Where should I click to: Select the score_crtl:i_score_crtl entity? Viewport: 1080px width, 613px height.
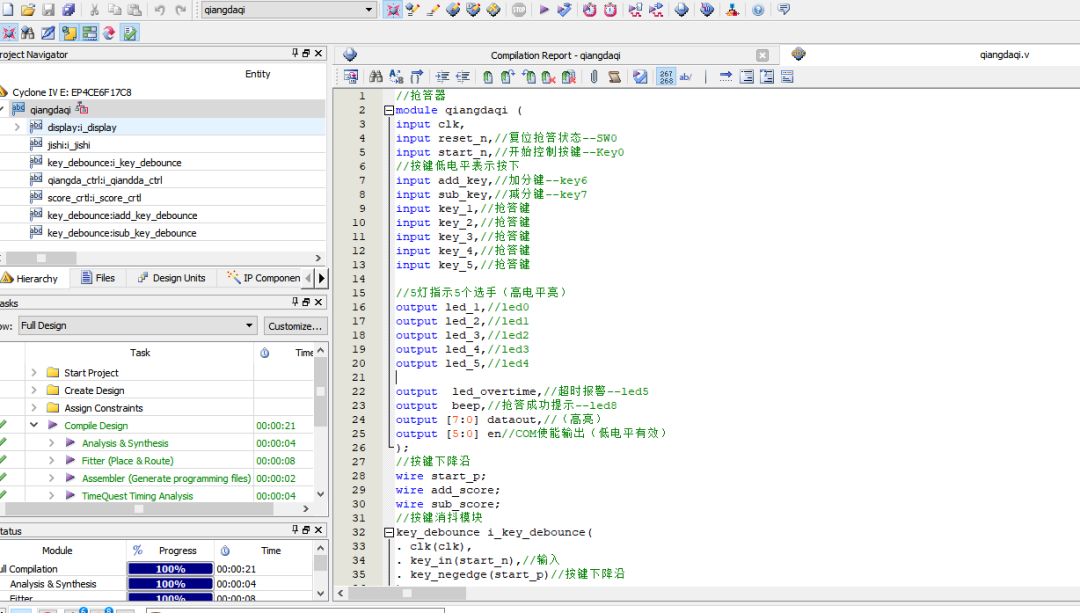click(x=94, y=198)
